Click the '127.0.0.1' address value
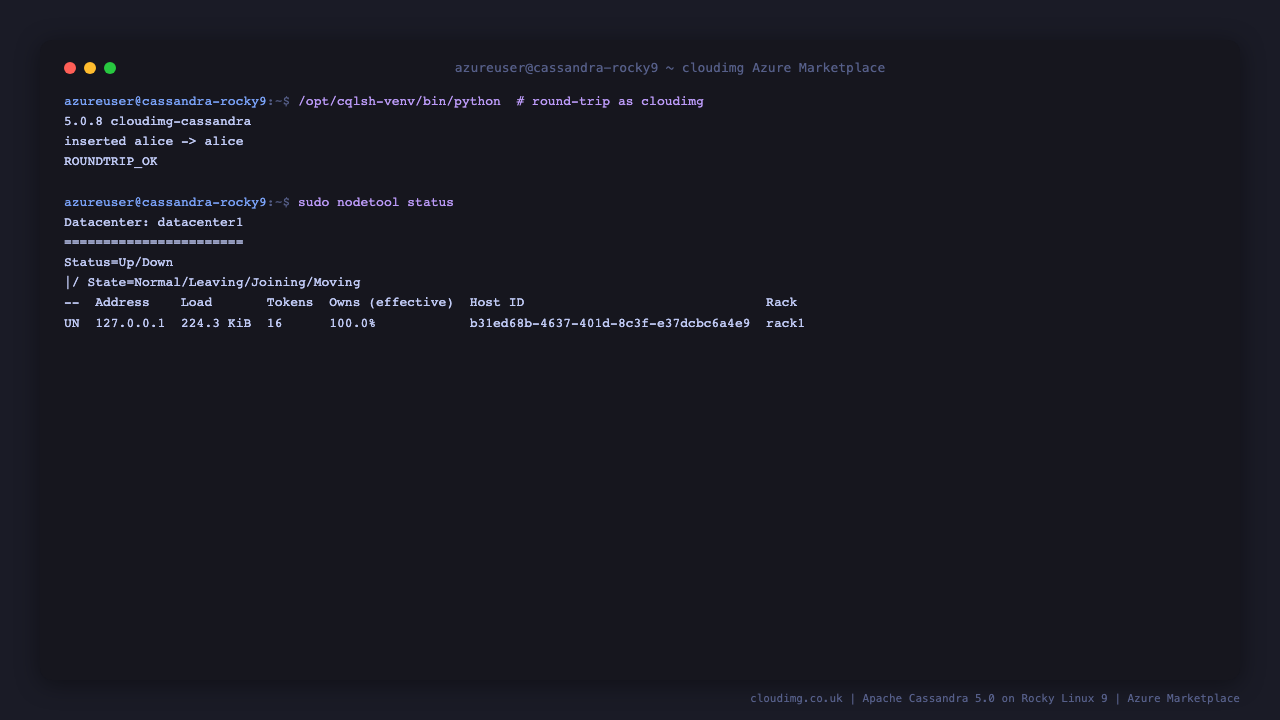Screen dimensions: 1280x720 pyautogui.click(x=130, y=324)
